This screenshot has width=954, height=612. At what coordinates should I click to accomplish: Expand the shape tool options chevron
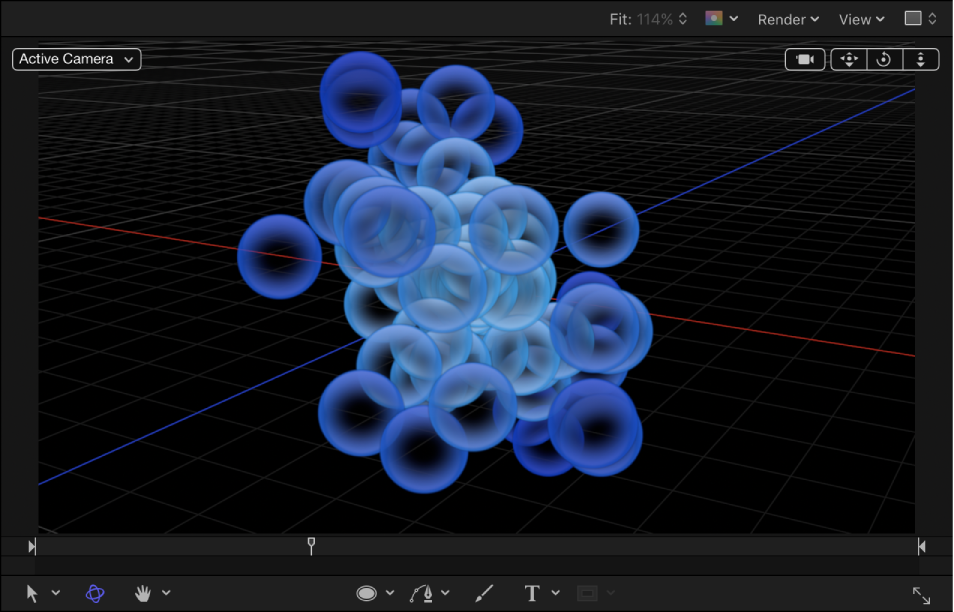coord(391,593)
